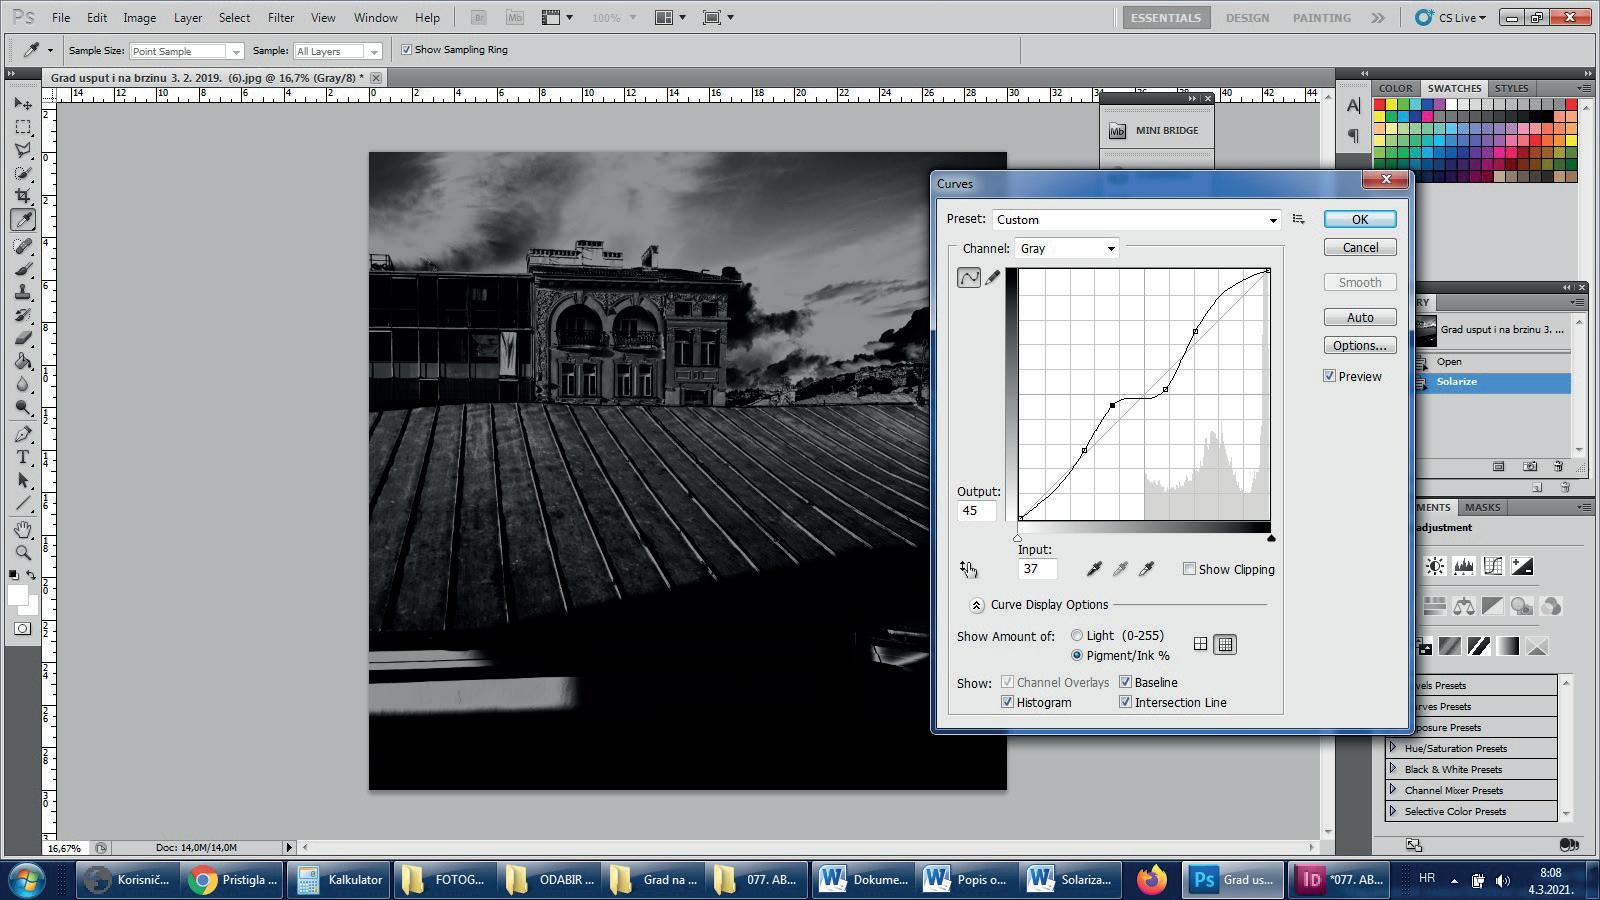Open the preset options menu icon in Curves
This screenshot has width=1600, height=900.
click(x=1298, y=219)
